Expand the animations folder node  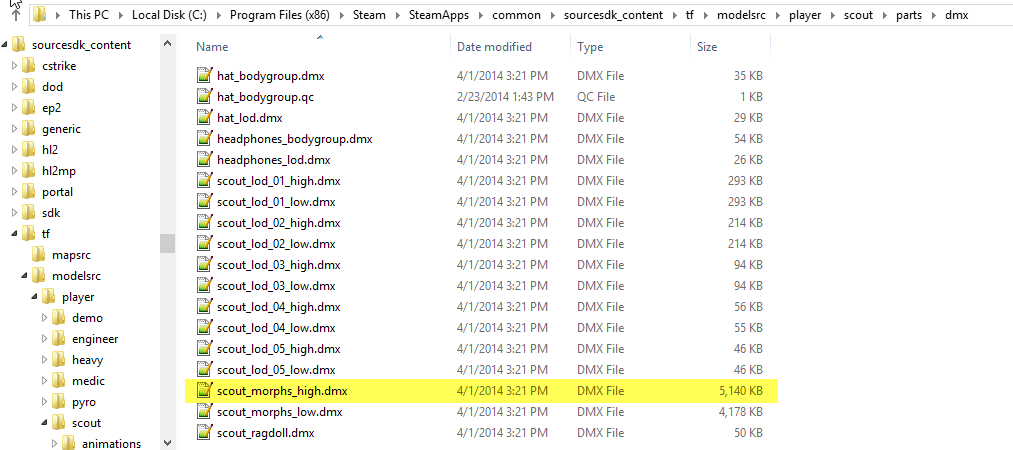(x=55, y=444)
